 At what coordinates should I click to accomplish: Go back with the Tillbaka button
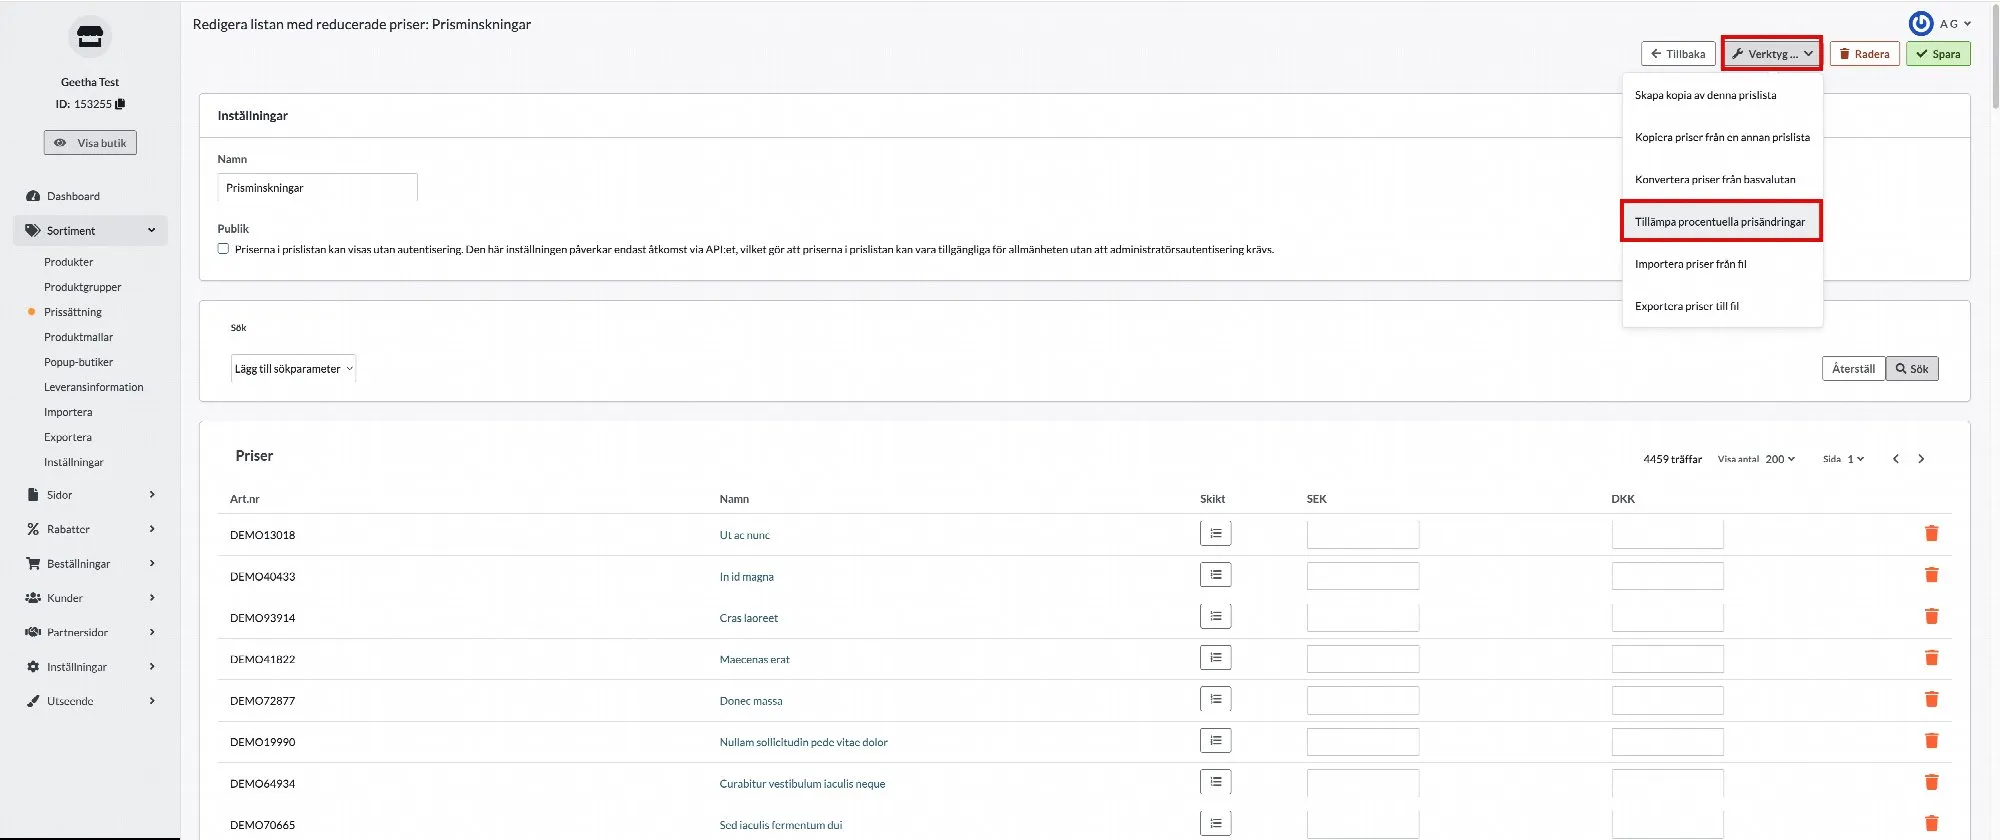(x=1678, y=54)
